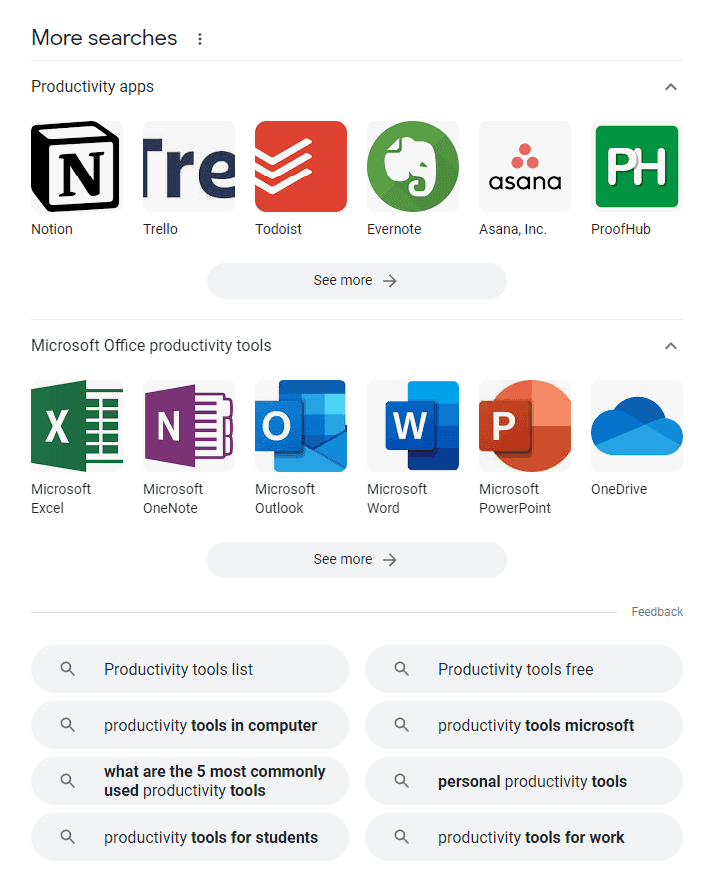Open the More searches three-dot menu

point(199,39)
